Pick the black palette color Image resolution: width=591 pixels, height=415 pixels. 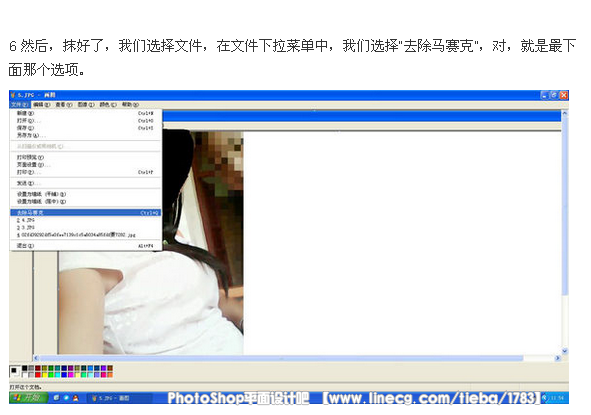click(x=24, y=368)
